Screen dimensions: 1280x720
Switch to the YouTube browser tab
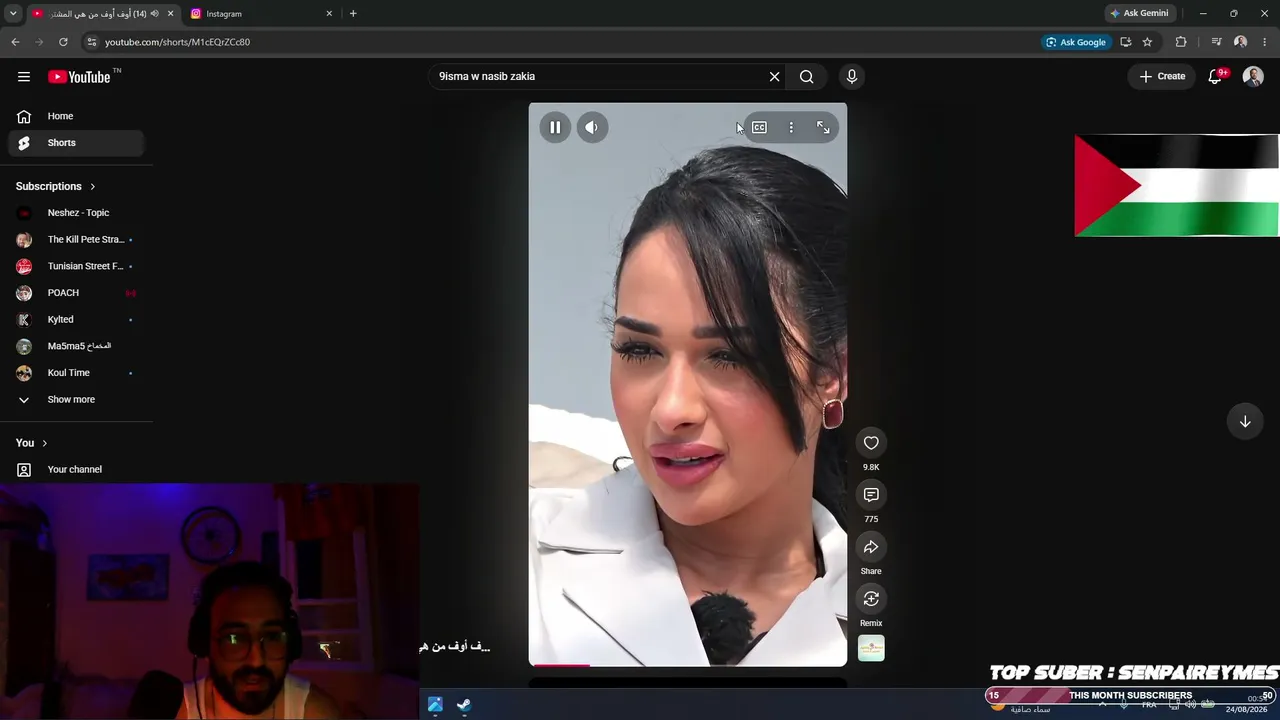point(103,14)
